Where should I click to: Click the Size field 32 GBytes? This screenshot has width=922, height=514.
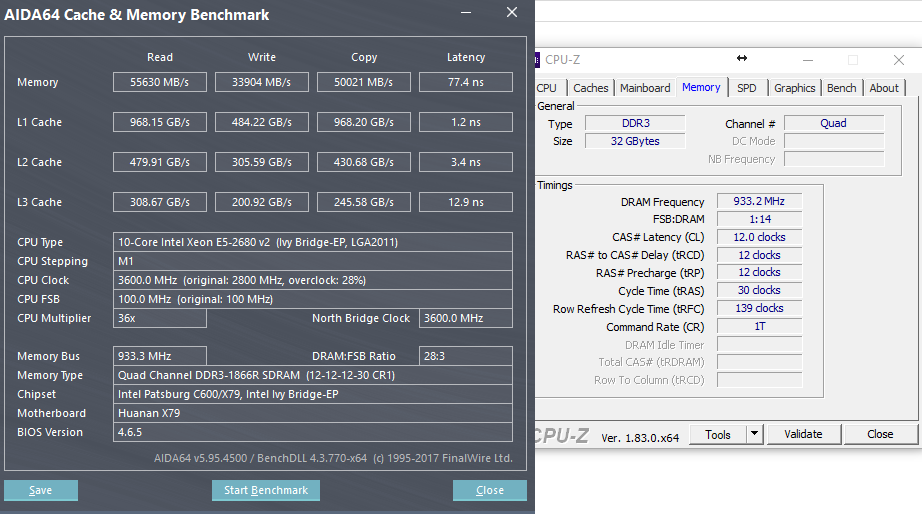point(635,141)
